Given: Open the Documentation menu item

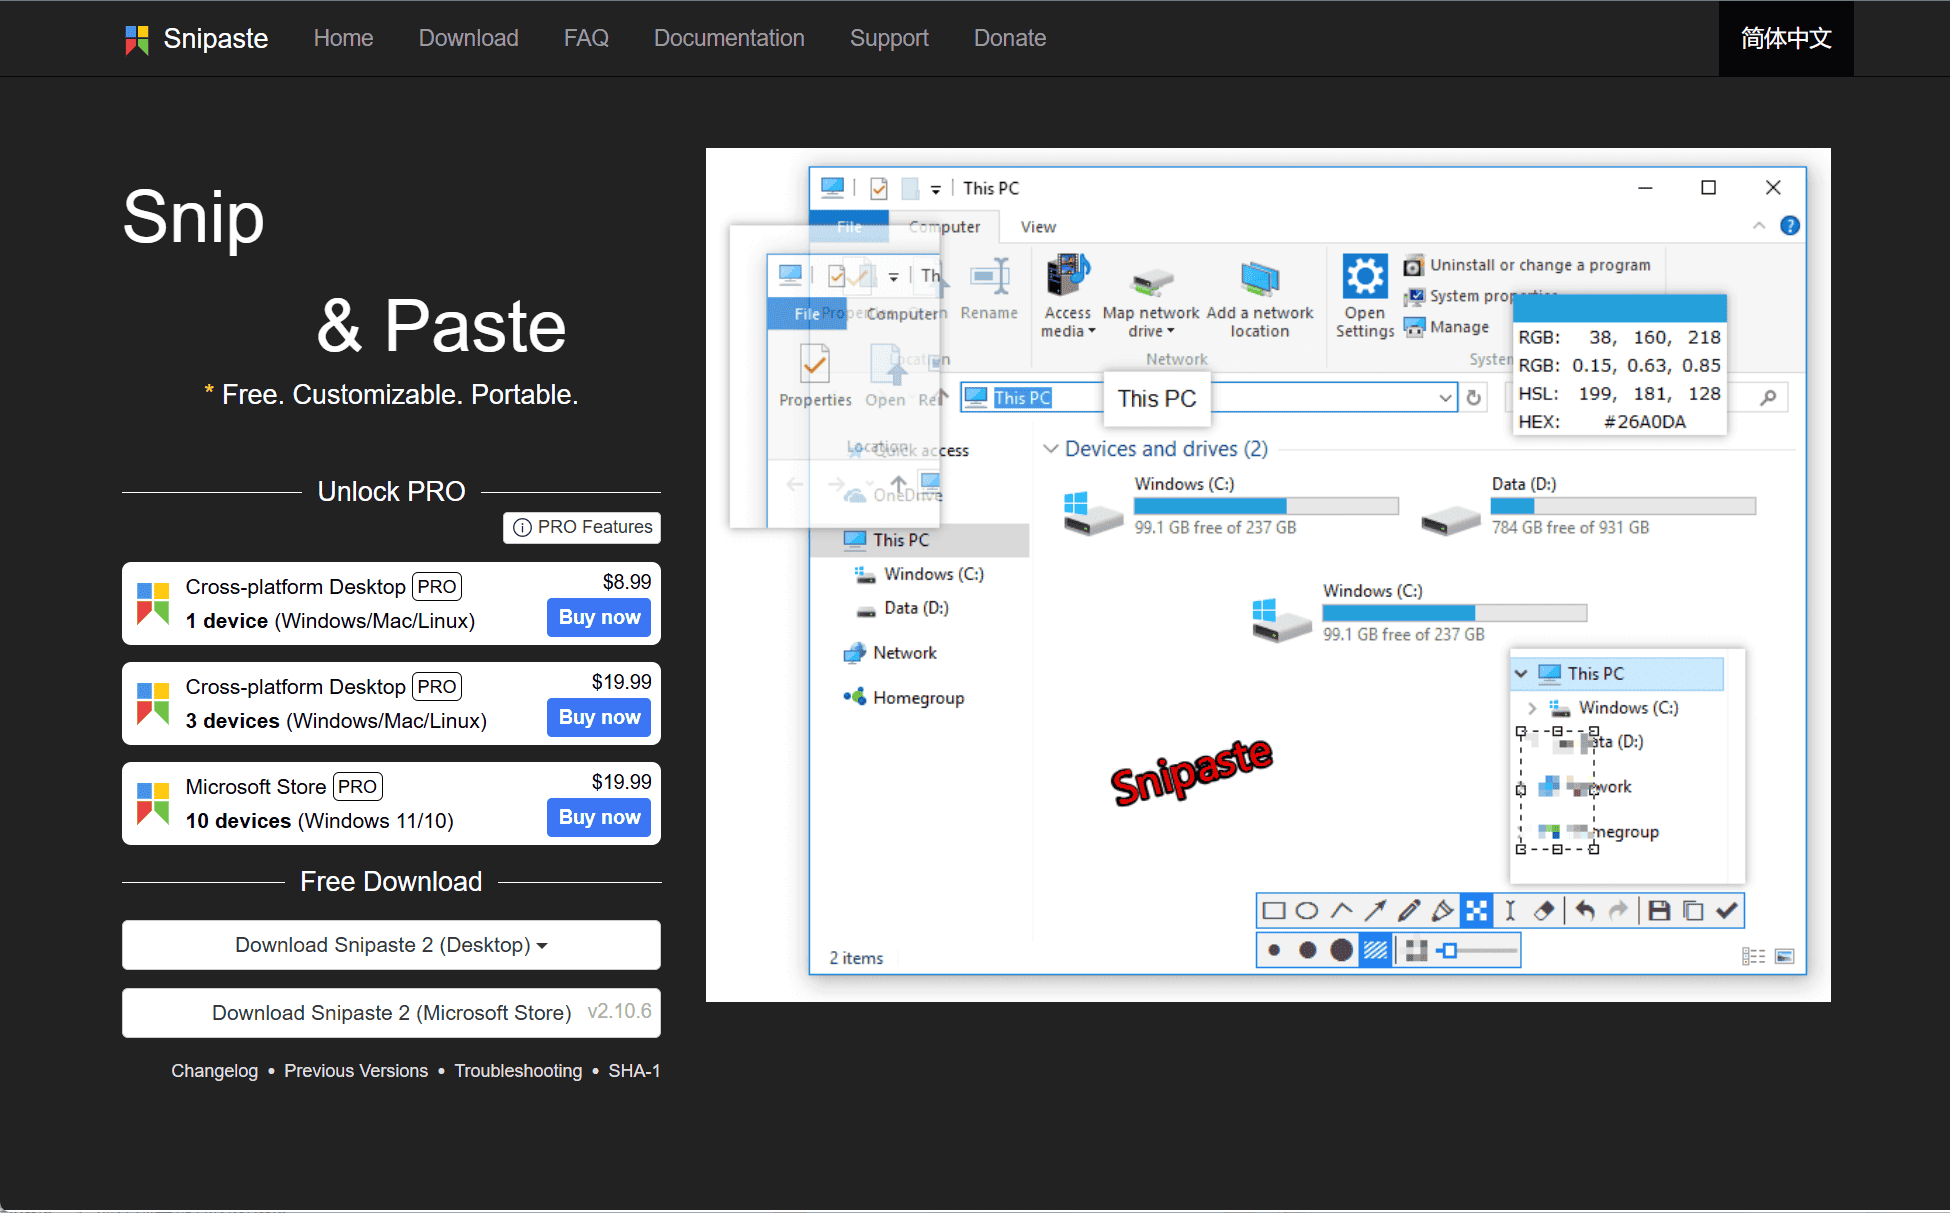Looking at the screenshot, I should coord(729,38).
